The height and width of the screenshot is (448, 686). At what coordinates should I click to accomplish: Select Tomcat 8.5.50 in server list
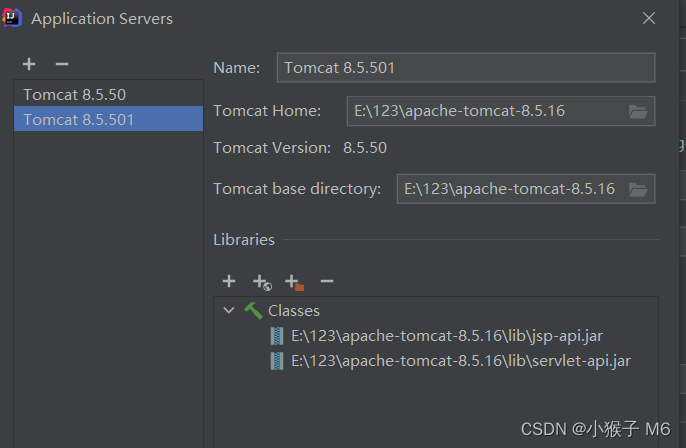point(74,95)
